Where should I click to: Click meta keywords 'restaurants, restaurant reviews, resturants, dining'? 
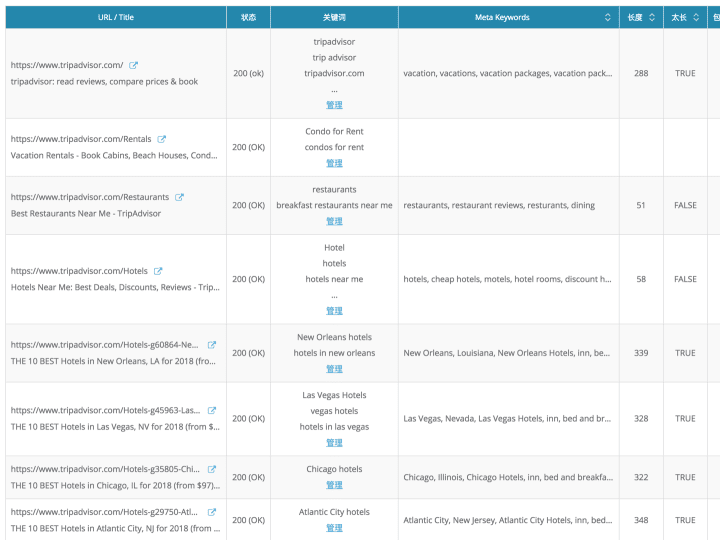click(499, 205)
